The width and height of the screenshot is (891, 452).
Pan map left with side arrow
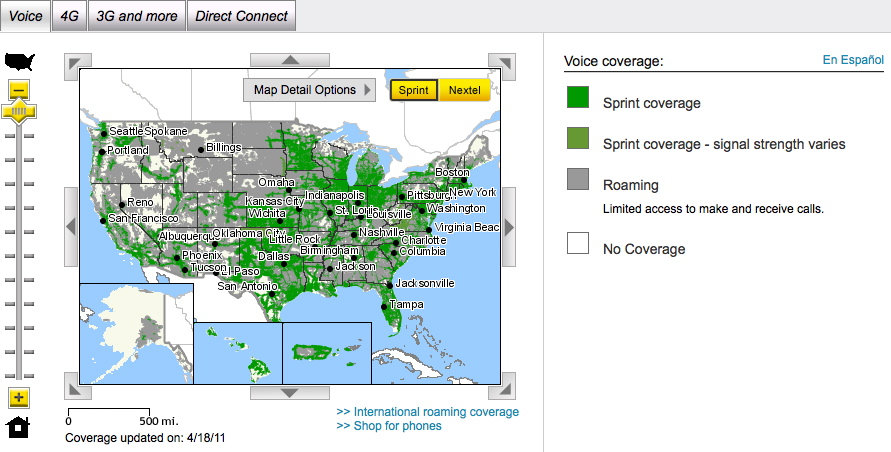[71, 227]
